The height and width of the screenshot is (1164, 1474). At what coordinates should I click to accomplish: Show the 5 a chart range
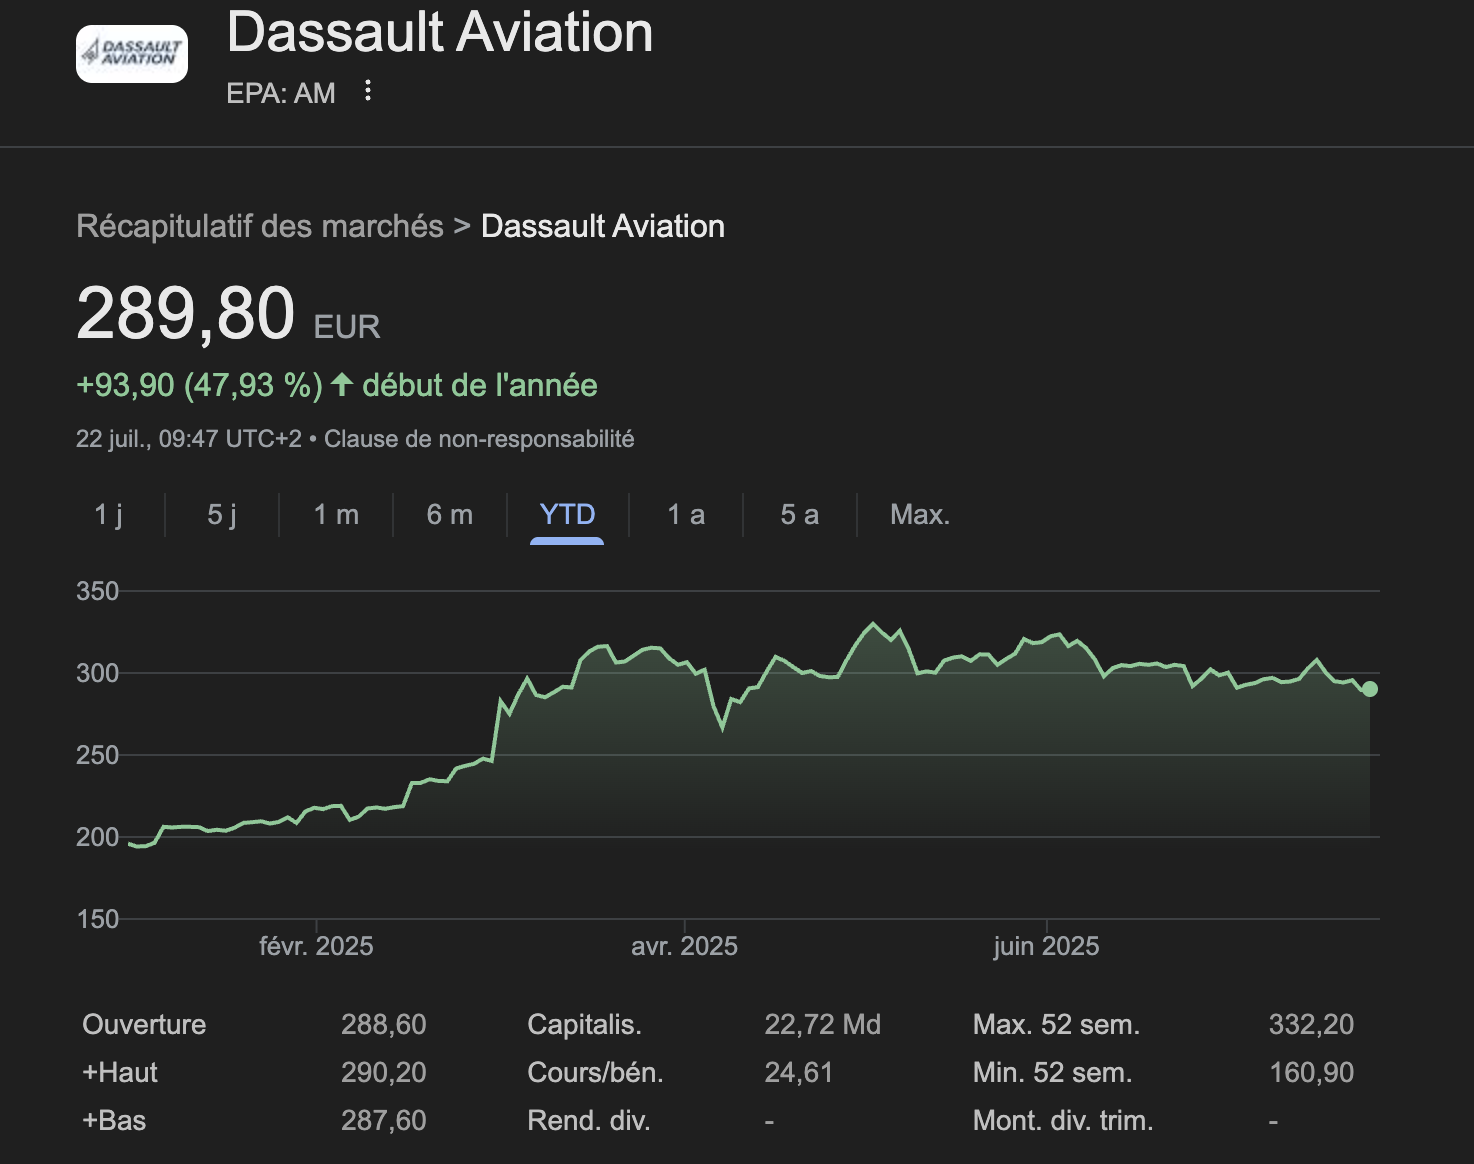[800, 514]
